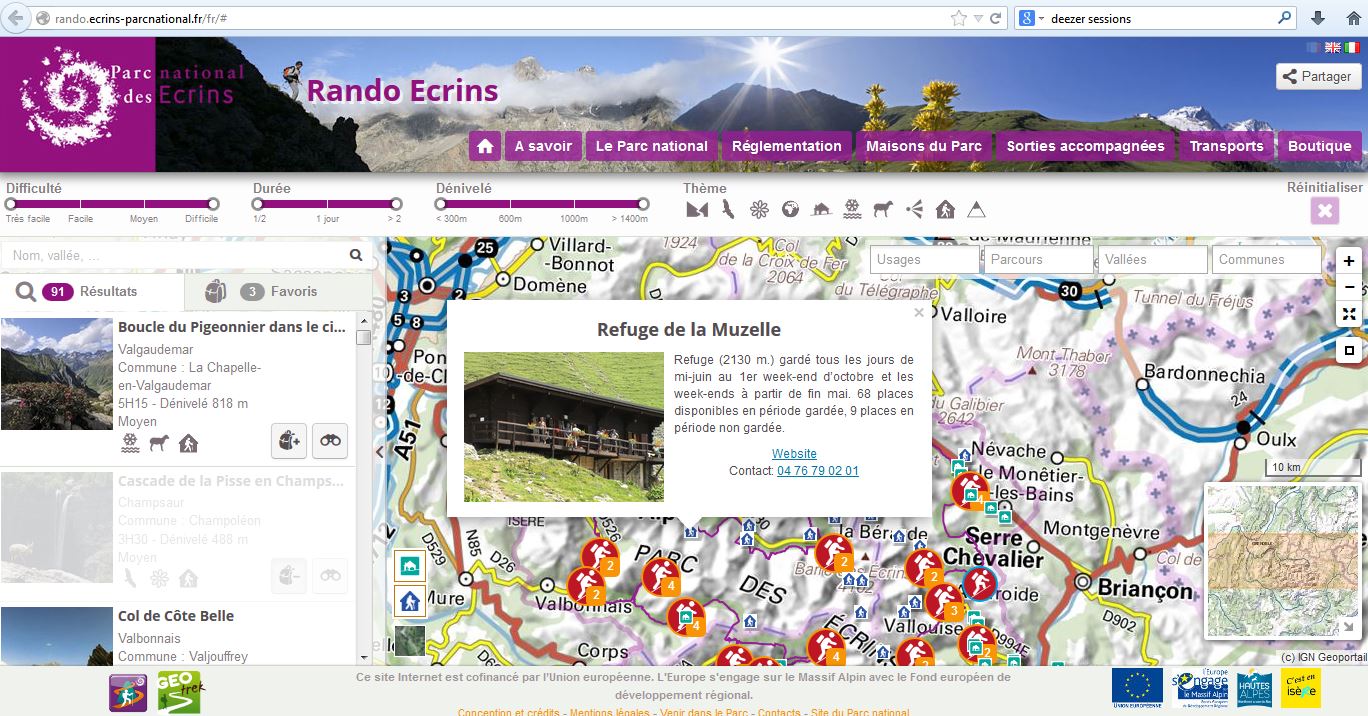
Task: Open the Usages dropdown filter
Action: point(924,259)
